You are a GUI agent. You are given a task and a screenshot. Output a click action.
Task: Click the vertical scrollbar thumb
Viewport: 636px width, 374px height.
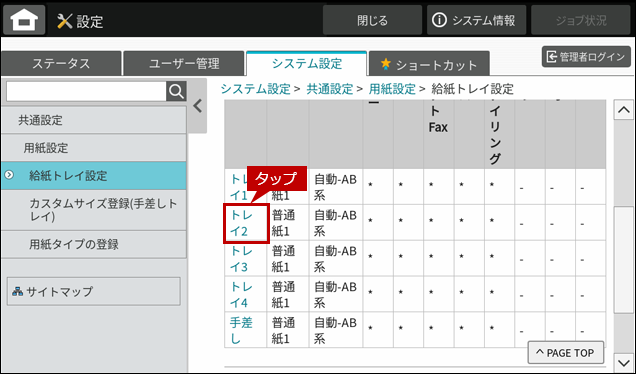click(x=624, y=260)
